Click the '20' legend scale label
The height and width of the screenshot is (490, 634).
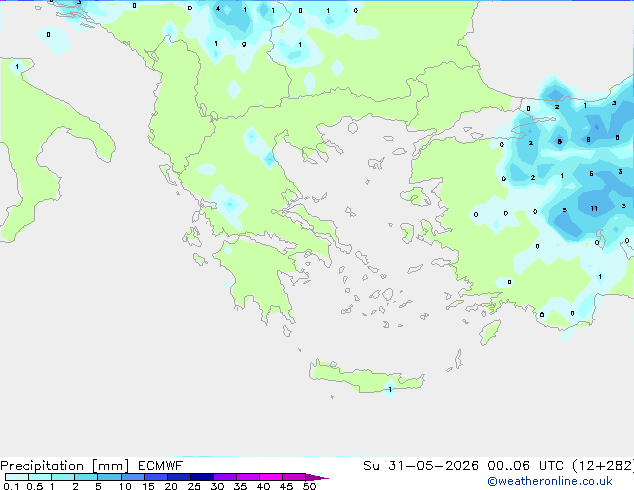(x=171, y=486)
